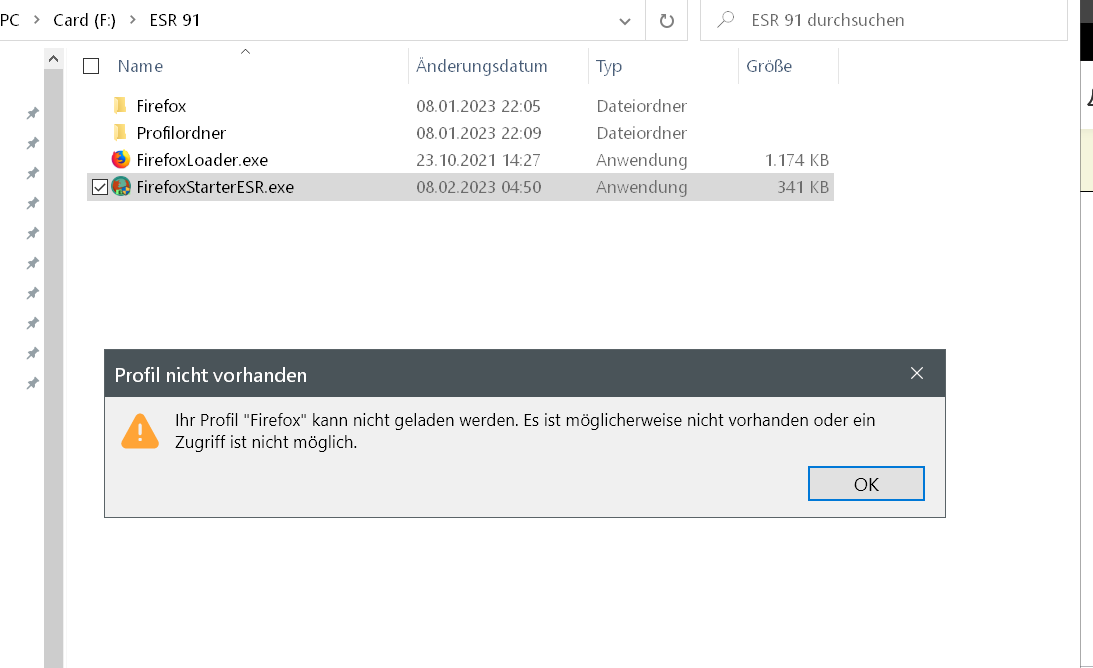
Task: Click the FirefoxLoader.exe application icon
Action: 121,160
